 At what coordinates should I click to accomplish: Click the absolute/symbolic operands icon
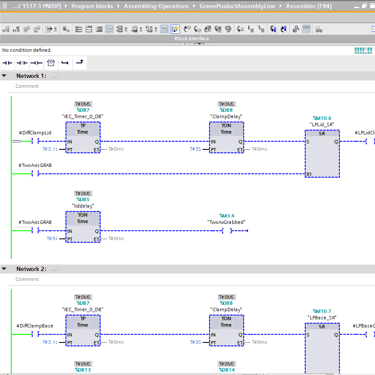click(120, 29)
